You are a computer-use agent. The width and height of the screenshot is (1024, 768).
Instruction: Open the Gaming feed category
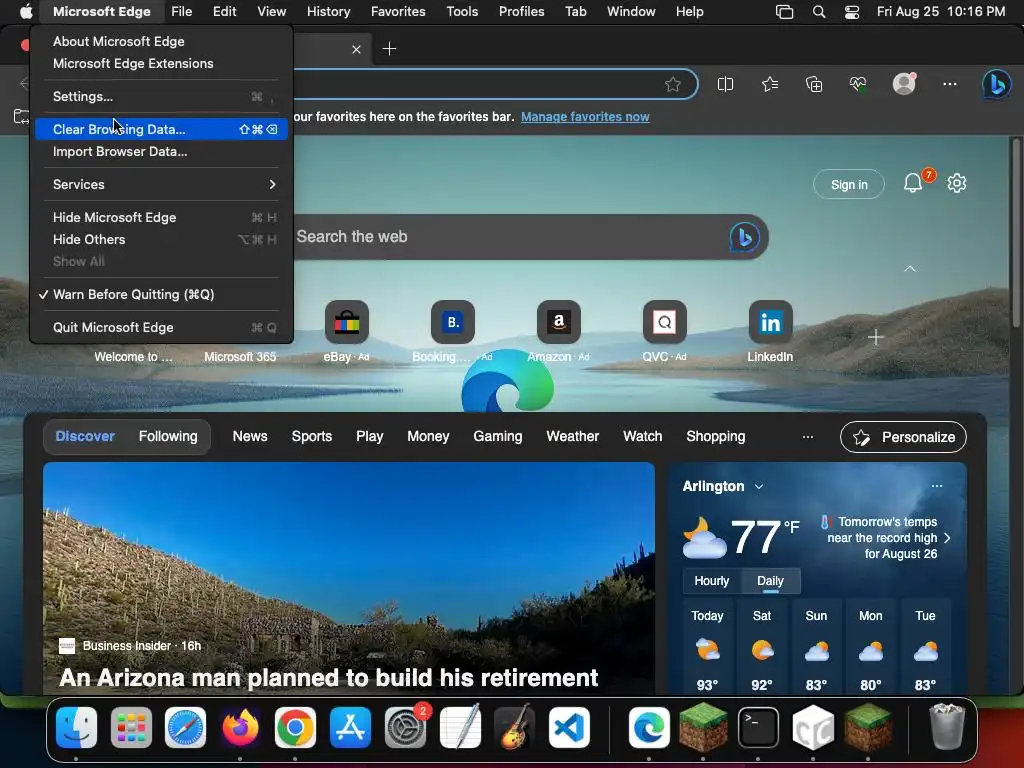pos(498,436)
